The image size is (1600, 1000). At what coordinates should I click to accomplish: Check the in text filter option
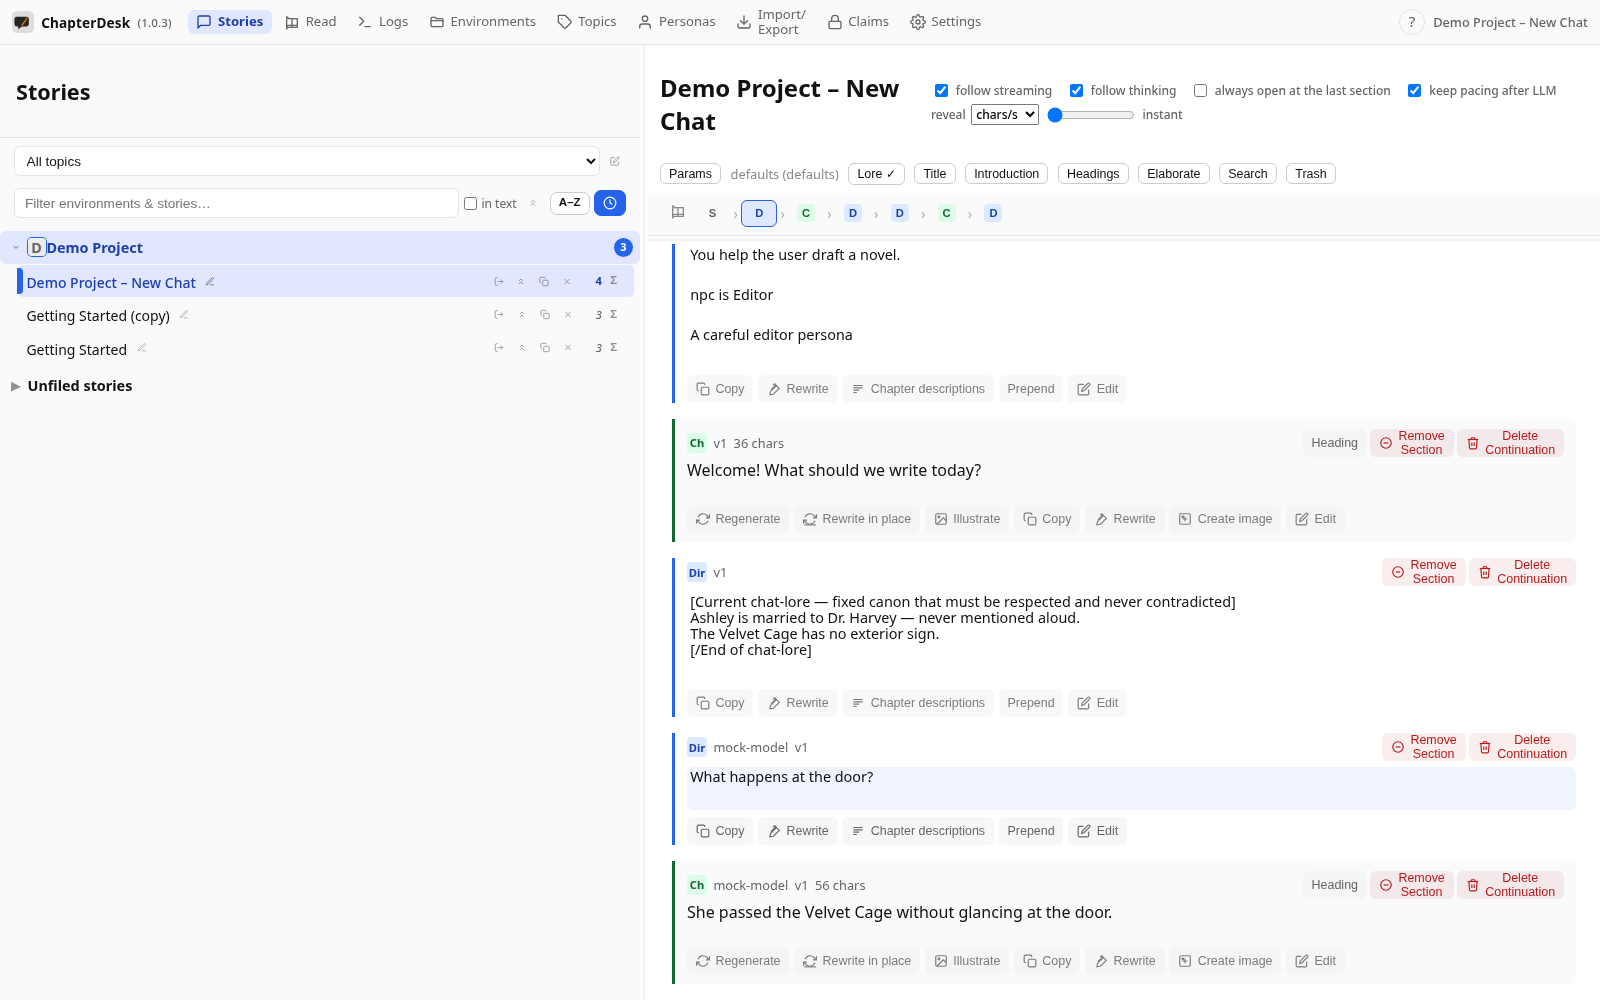point(470,204)
